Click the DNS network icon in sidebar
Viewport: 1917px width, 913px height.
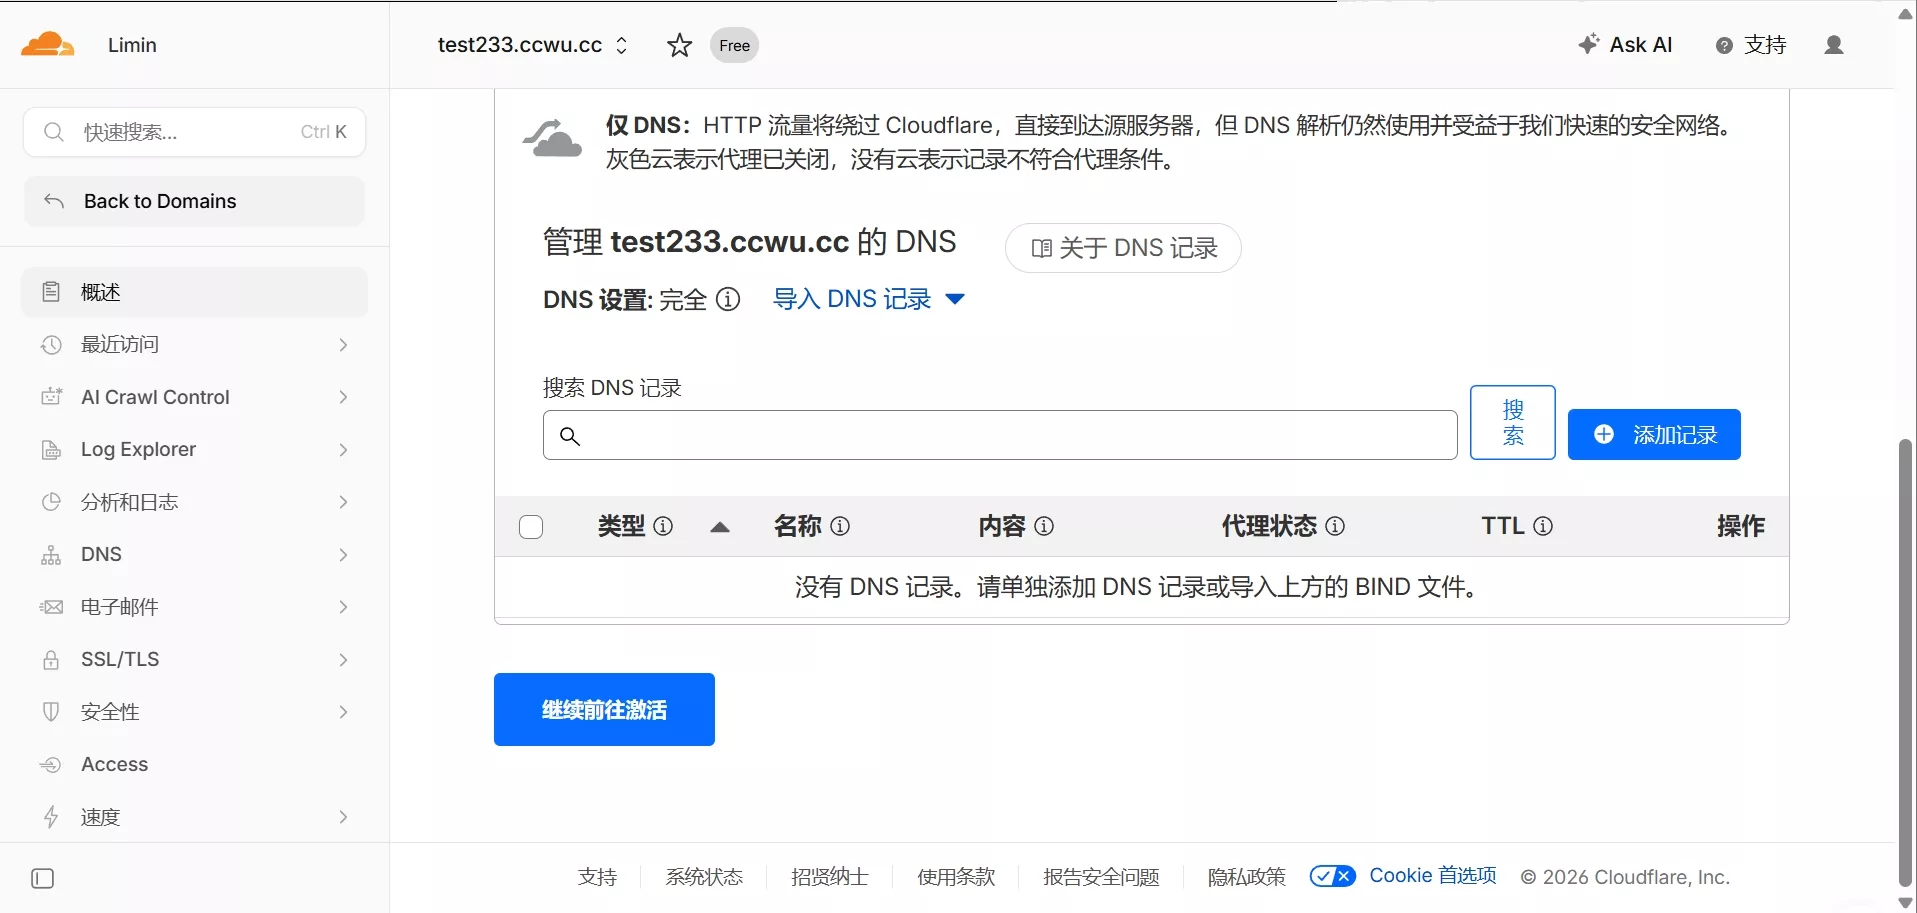click(51, 555)
